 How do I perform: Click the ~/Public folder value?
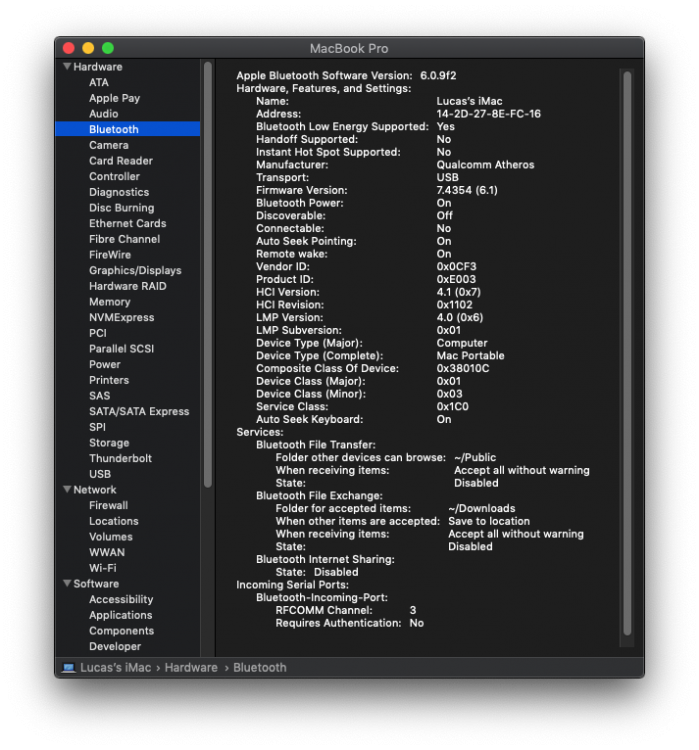pos(475,457)
